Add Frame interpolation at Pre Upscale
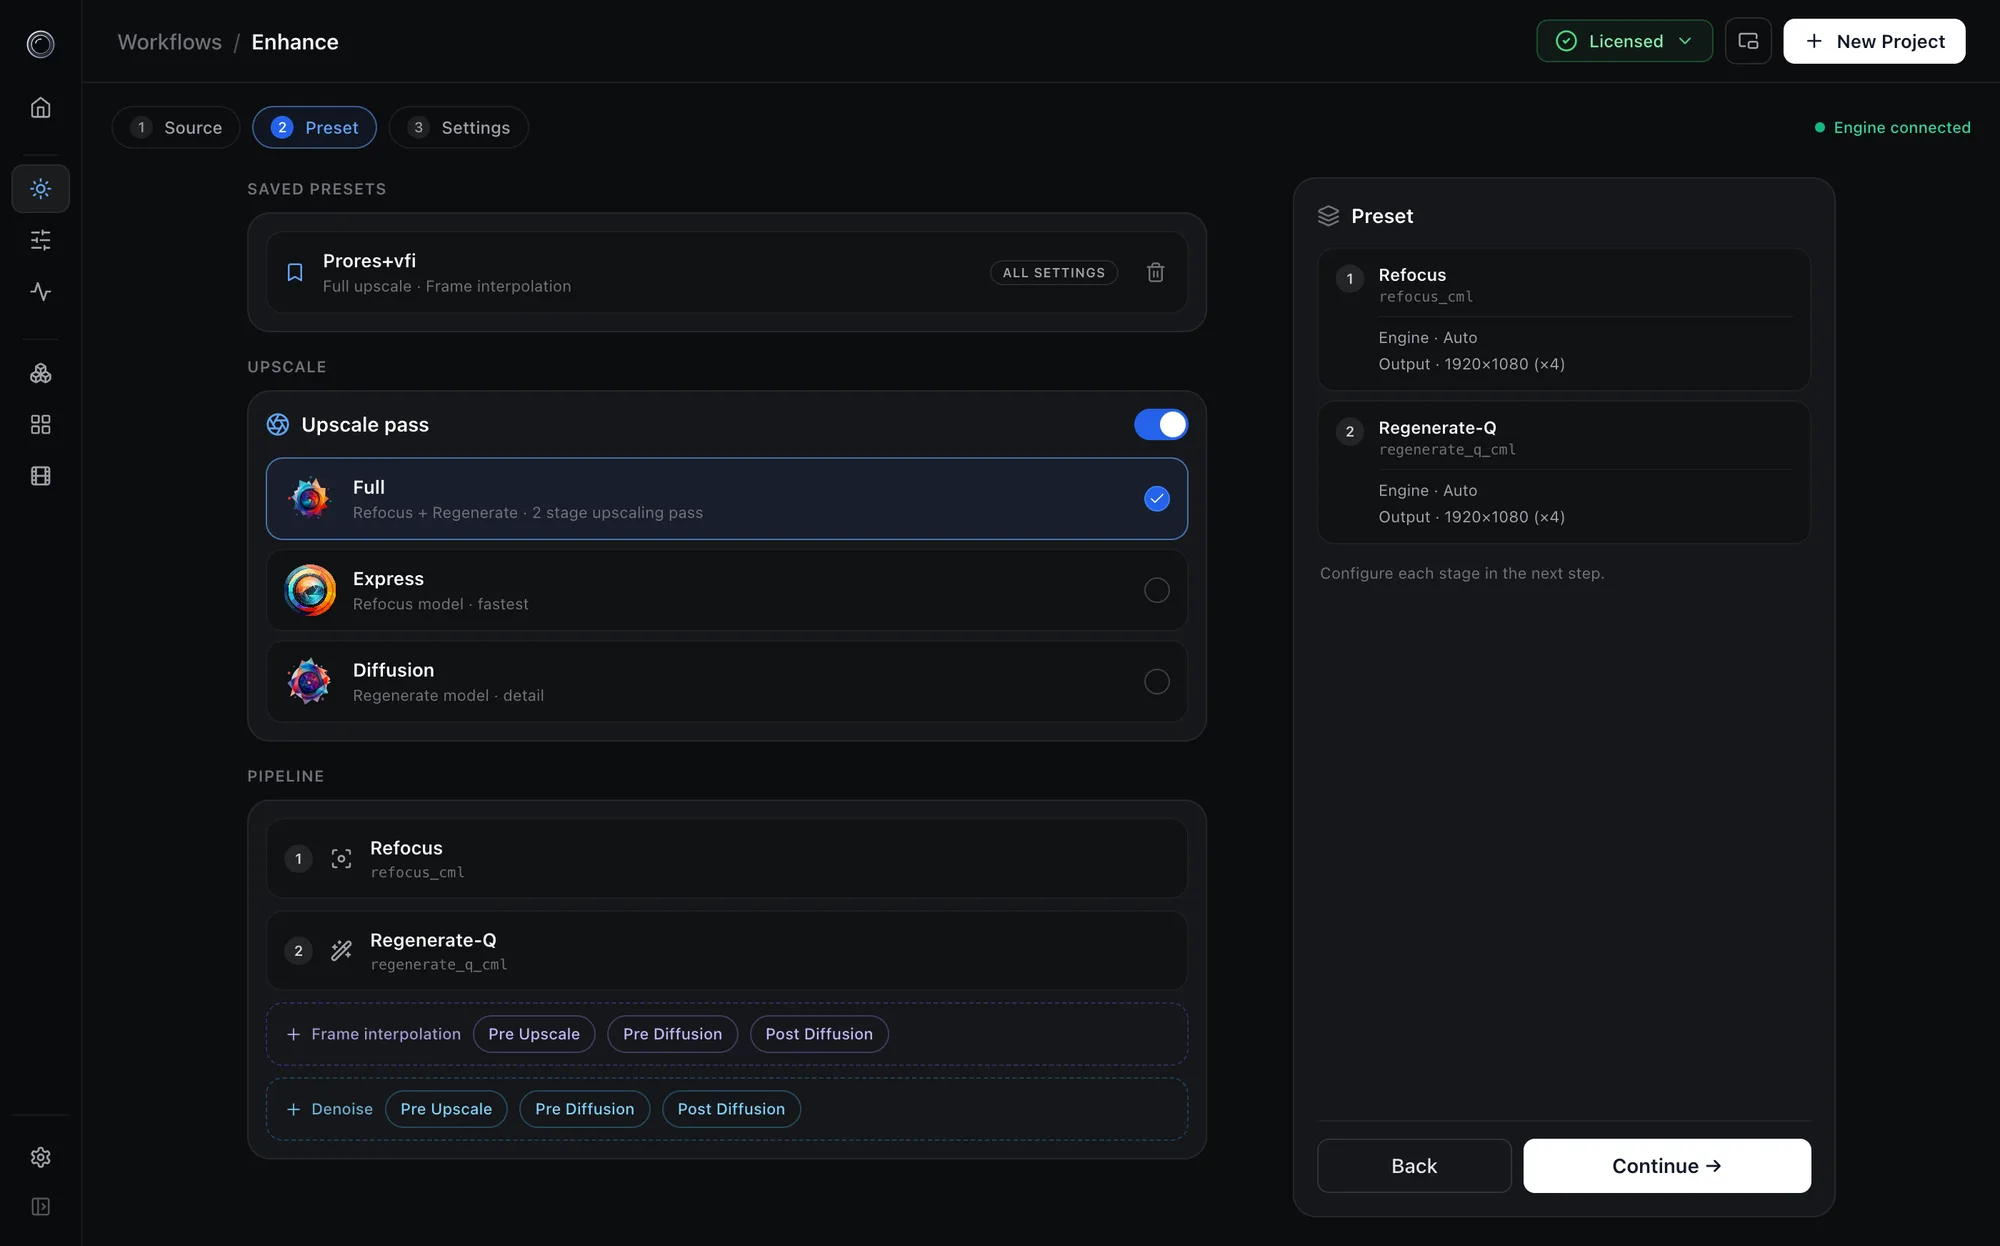The height and width of the screenshot is (1246, 2000). 534,1034
